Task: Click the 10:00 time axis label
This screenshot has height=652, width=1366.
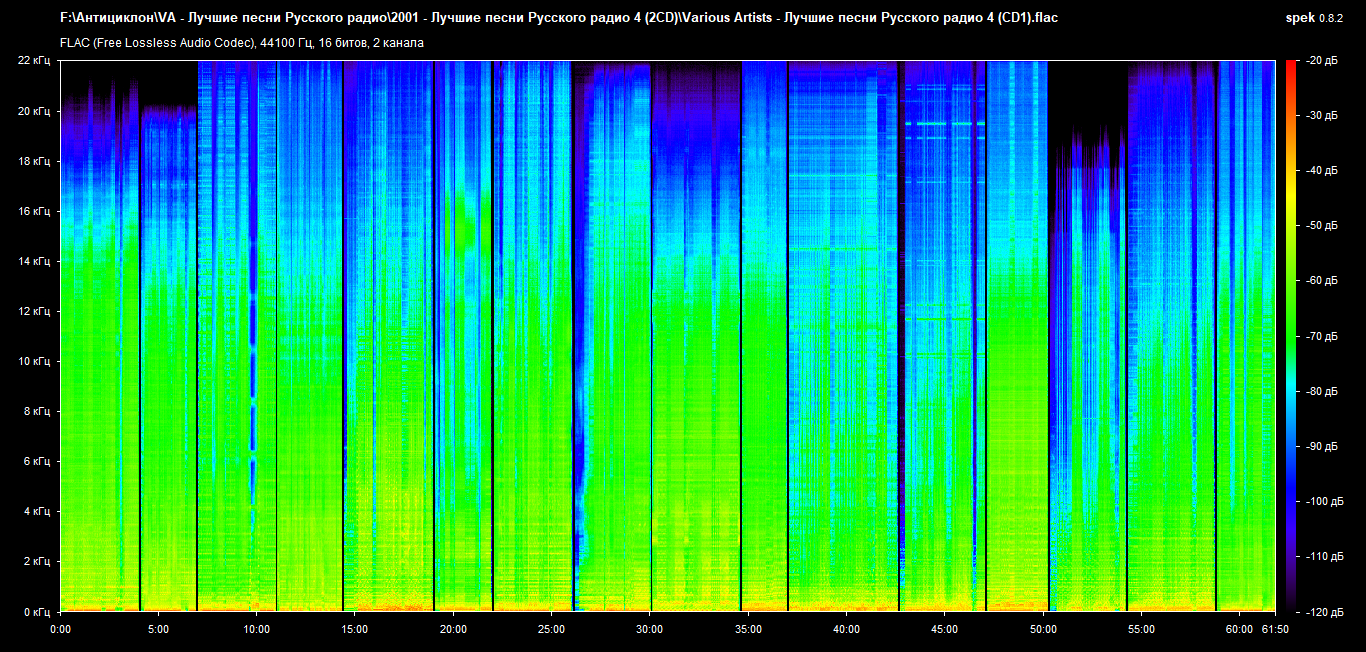Action: click(x=256, y=630)
